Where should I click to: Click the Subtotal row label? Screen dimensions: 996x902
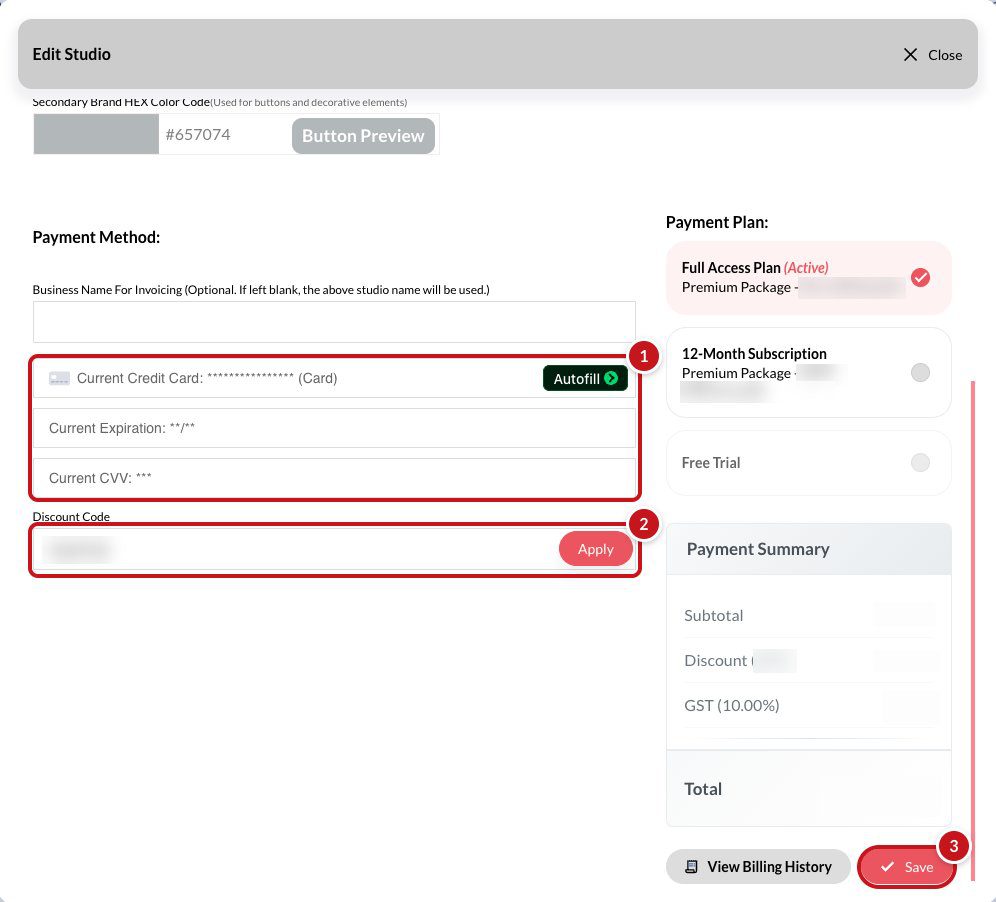tap(713, 616)
